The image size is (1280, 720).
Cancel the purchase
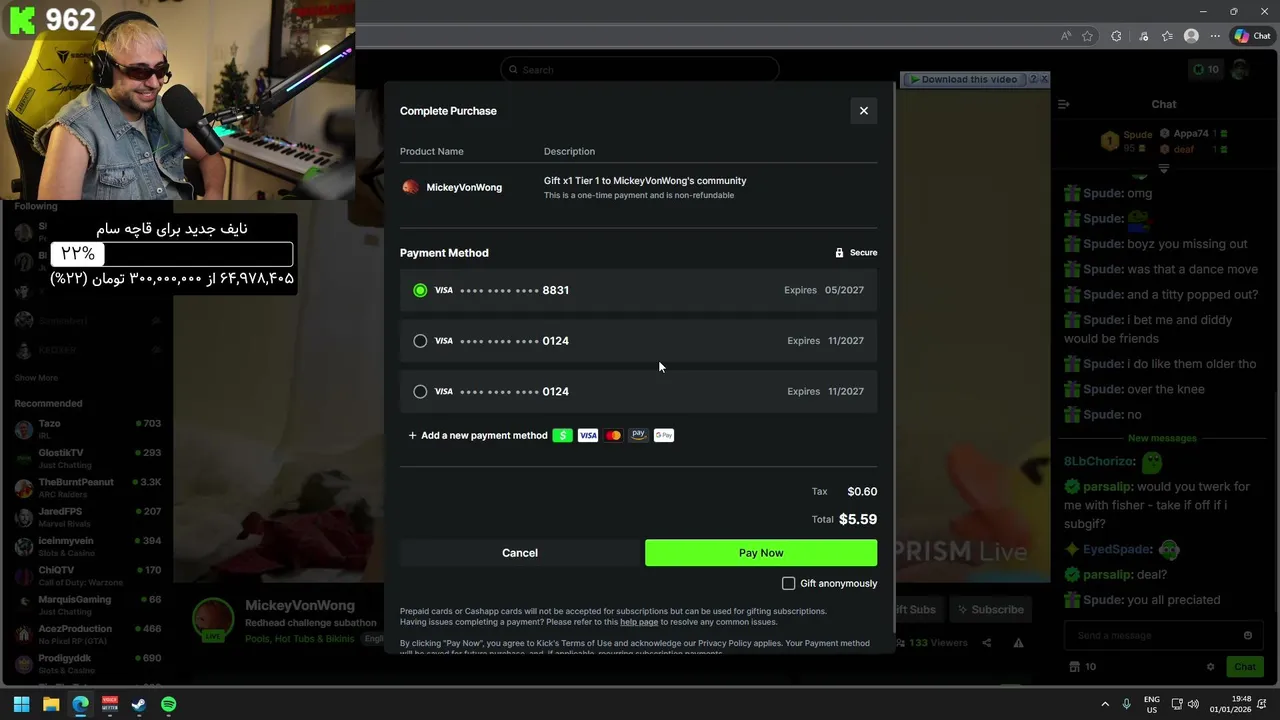pyautogui.click(x=520, y=553)
